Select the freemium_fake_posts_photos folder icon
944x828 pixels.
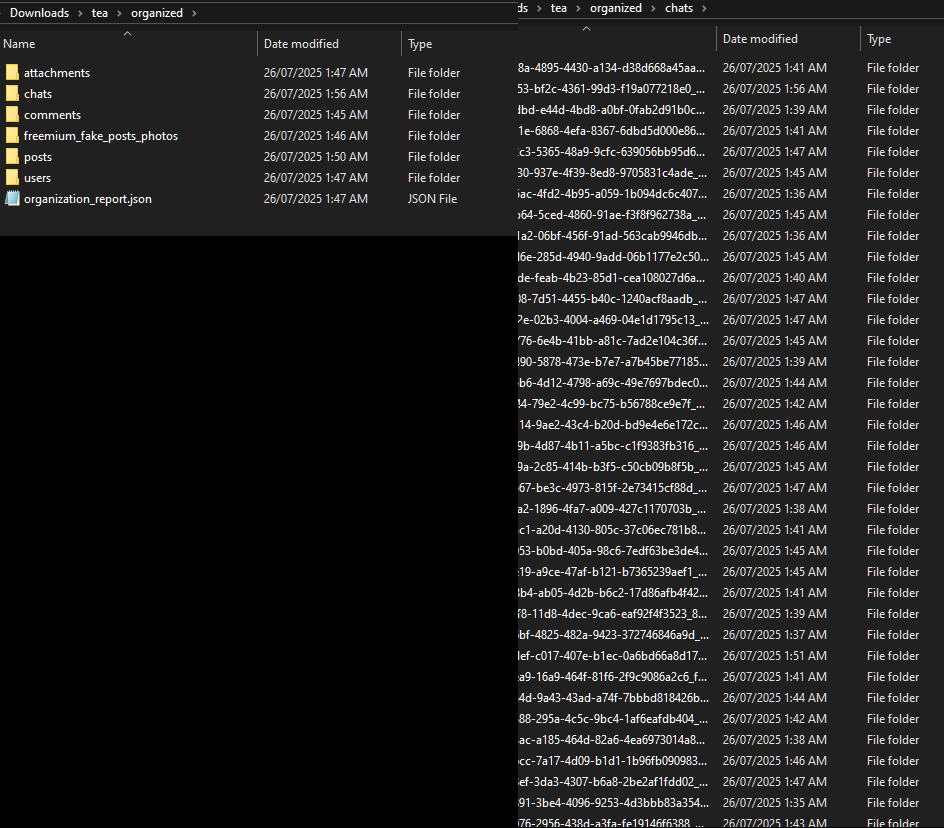point(12,135)
